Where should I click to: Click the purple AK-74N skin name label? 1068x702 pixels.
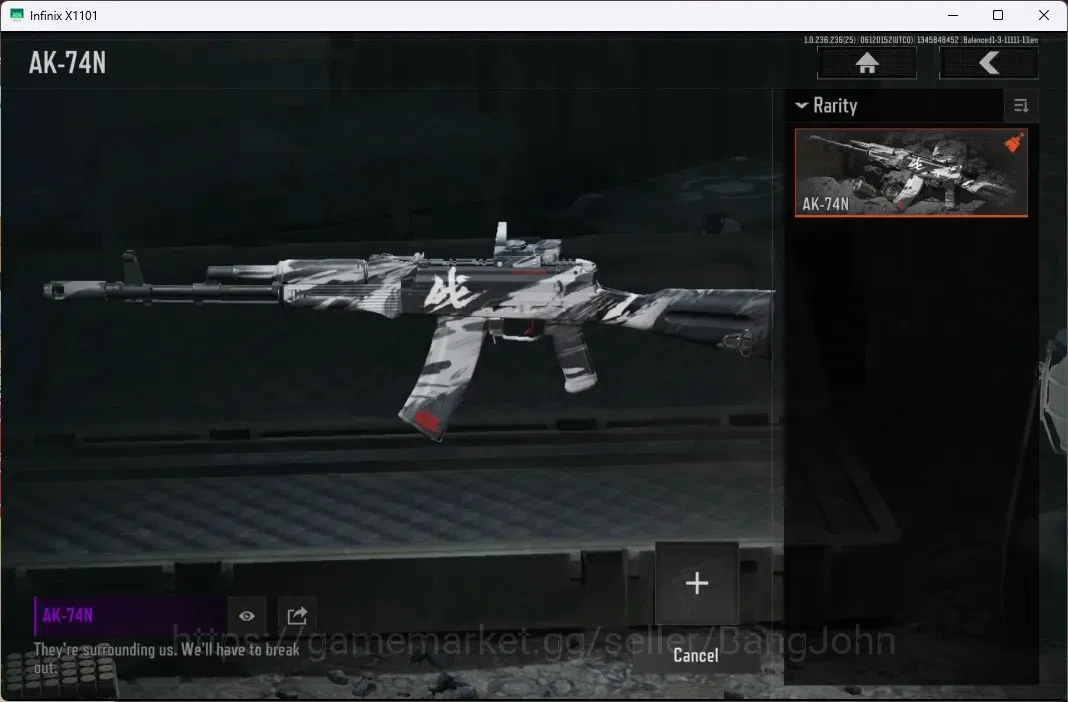click(67, 616)
